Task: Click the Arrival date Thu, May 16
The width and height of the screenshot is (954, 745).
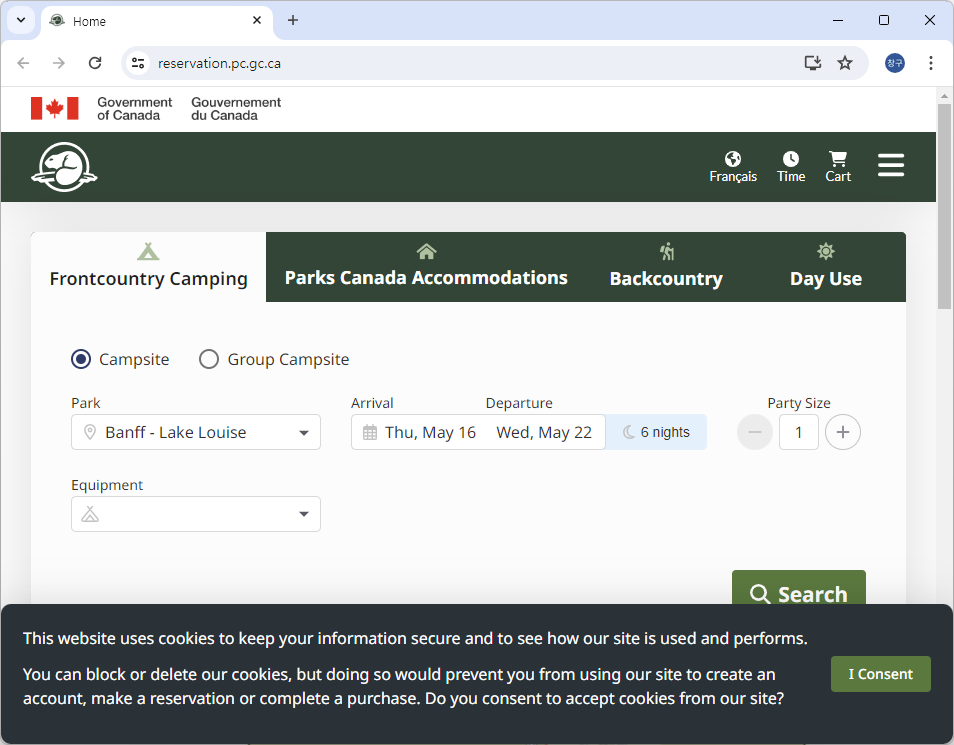Action: (x=430, y=432)
